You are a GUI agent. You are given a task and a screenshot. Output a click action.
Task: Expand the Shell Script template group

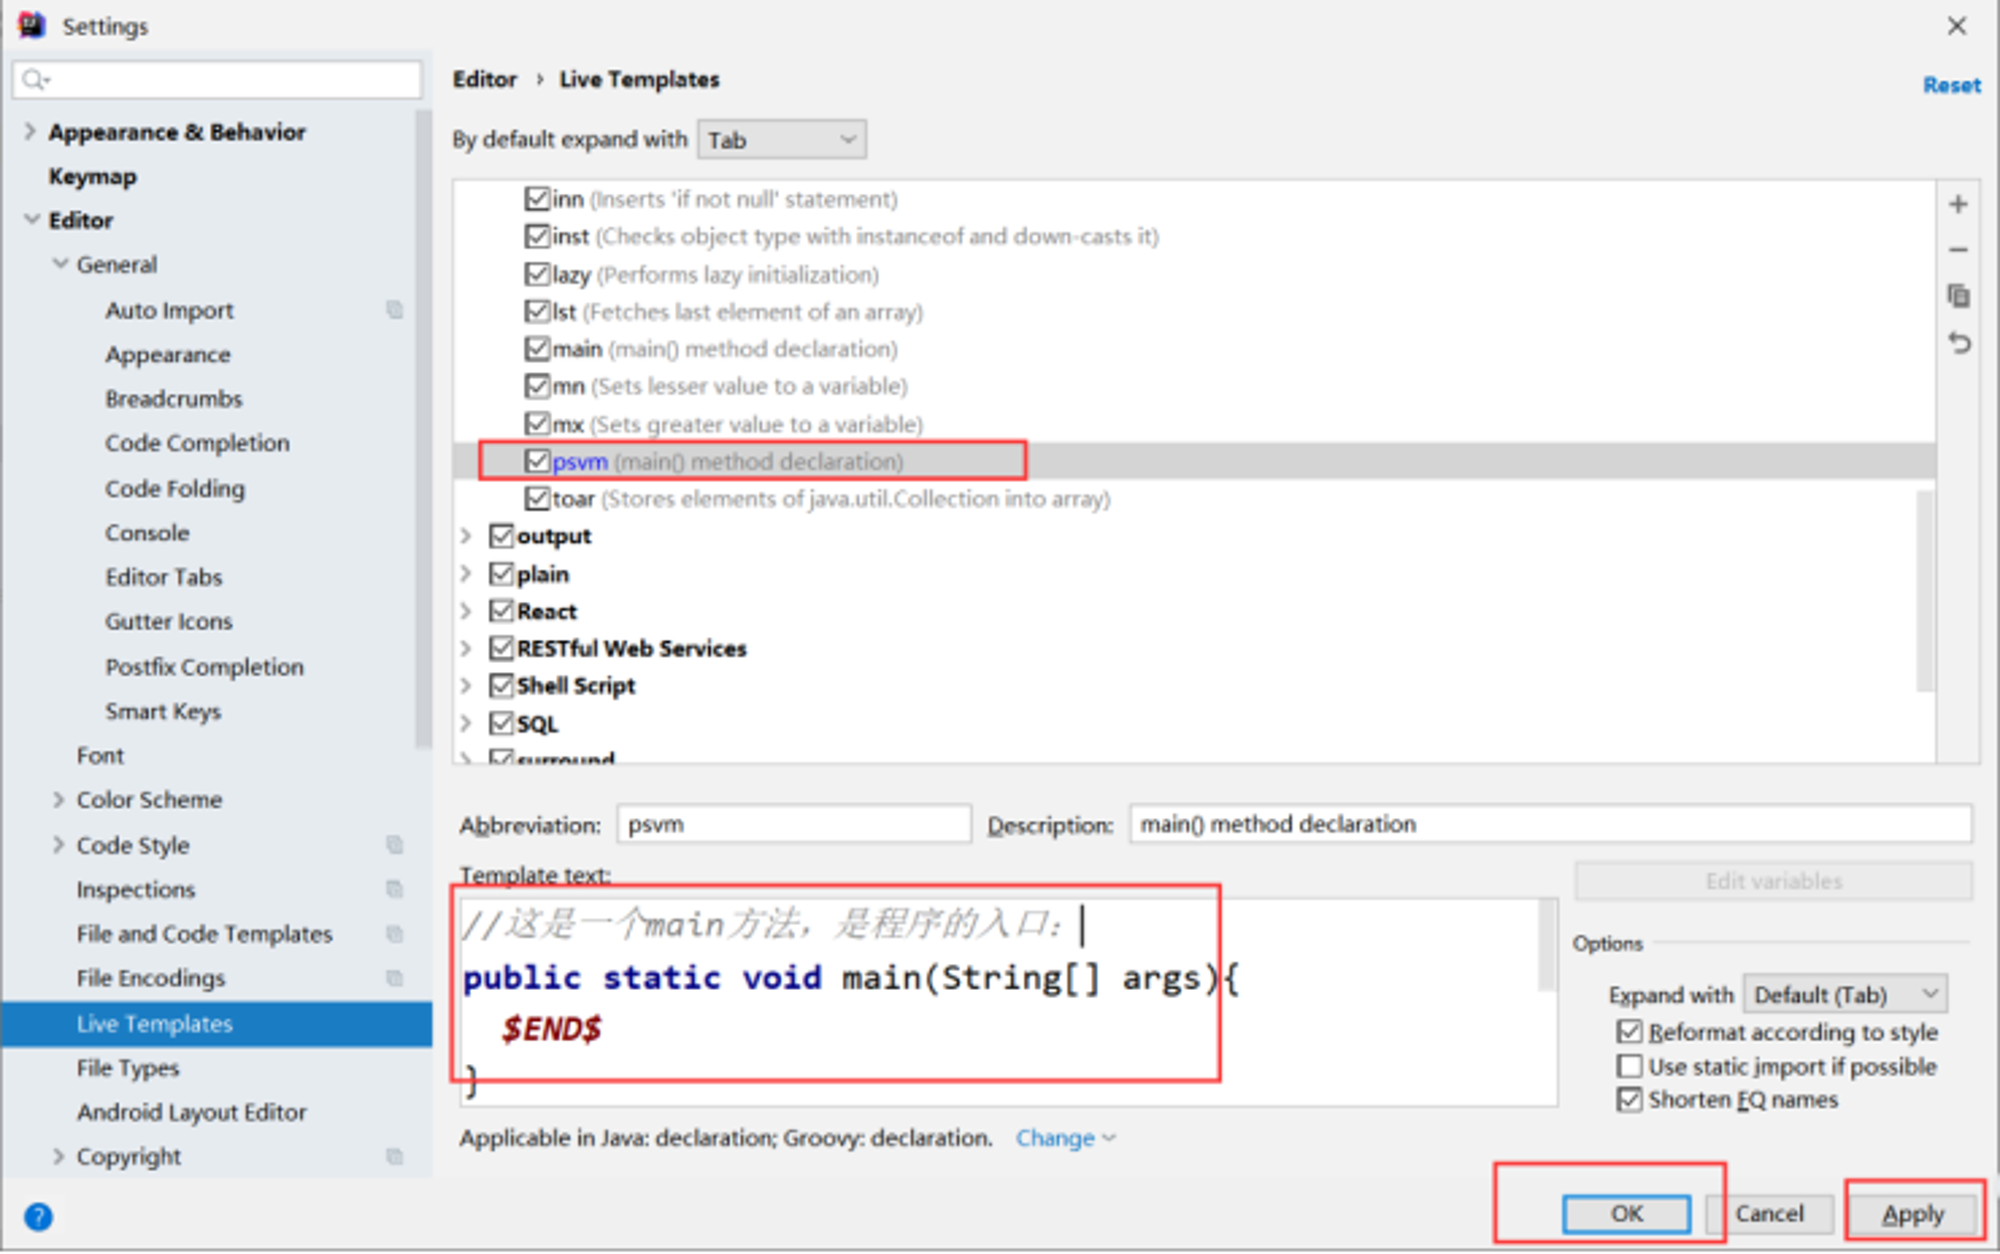click(x=466, y=686)
